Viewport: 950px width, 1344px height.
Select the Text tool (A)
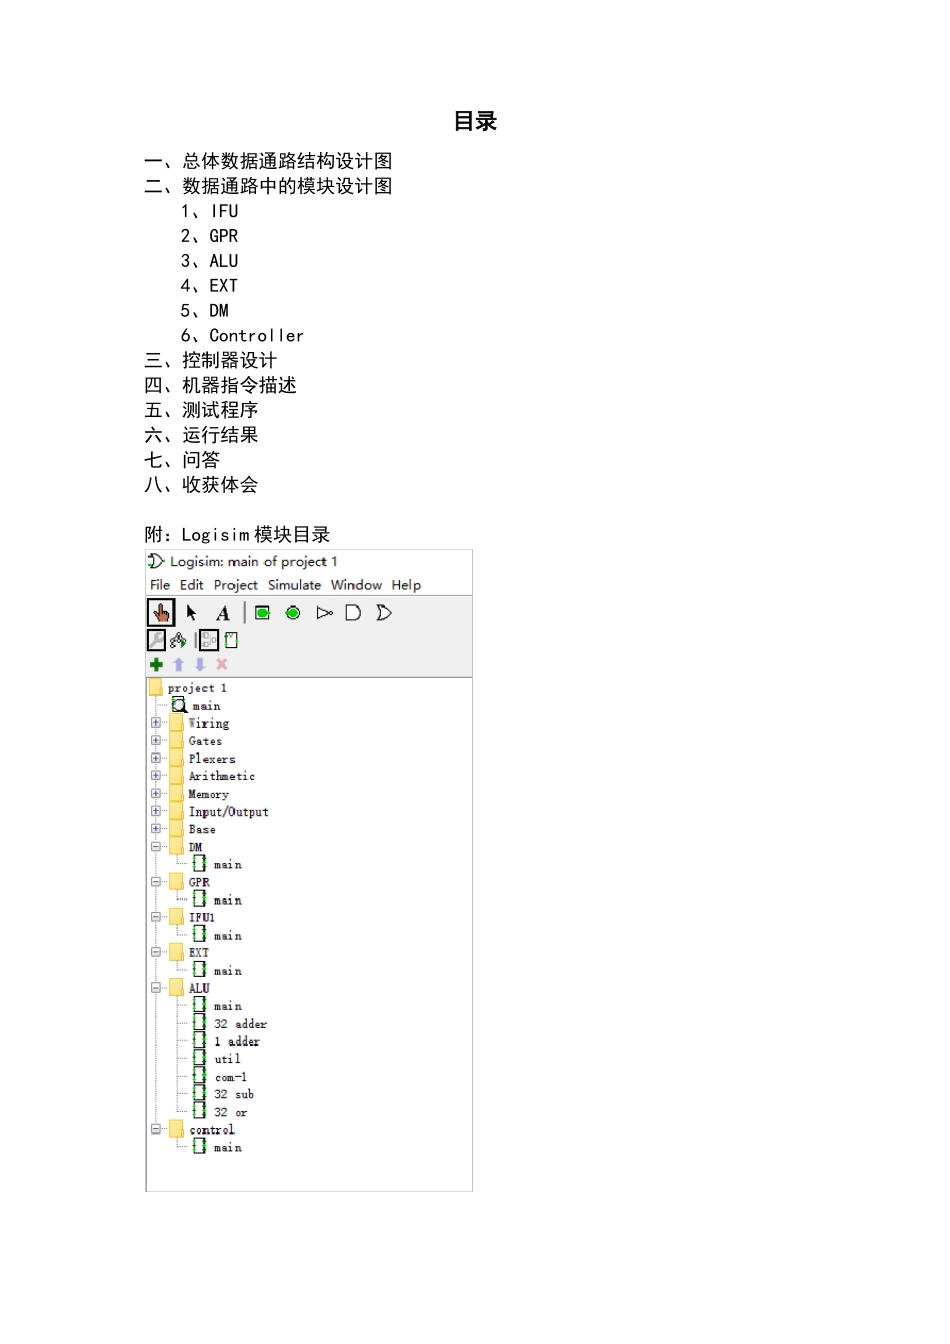click(x=223, y=613)
